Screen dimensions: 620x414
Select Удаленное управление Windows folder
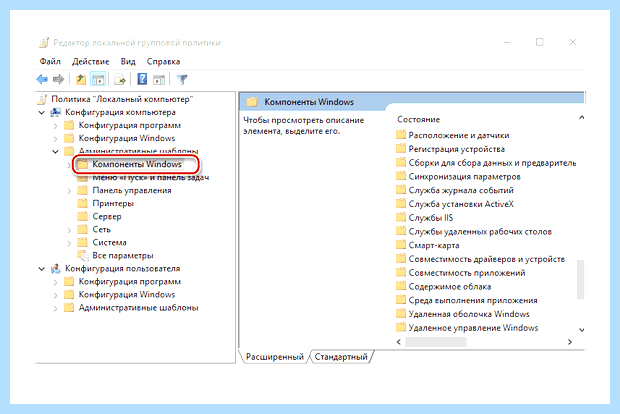click(x=473, y=328)
